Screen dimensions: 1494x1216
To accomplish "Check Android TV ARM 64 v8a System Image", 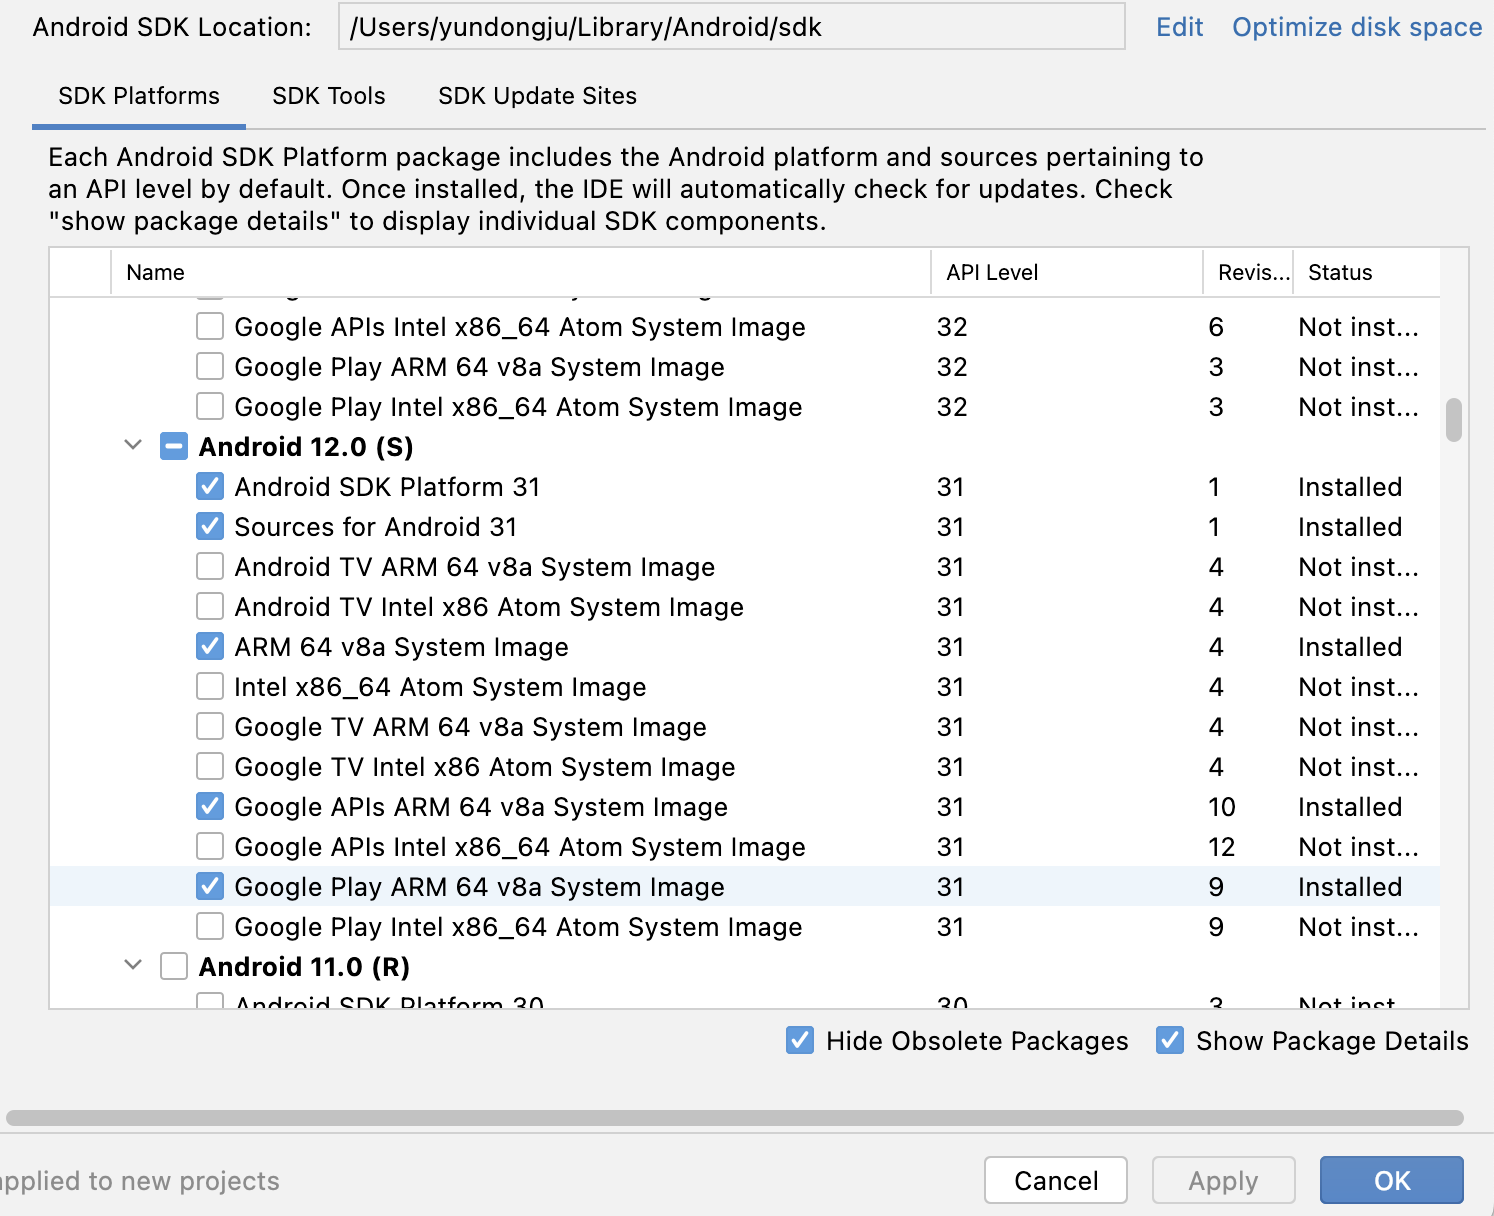I will [210, 567].
